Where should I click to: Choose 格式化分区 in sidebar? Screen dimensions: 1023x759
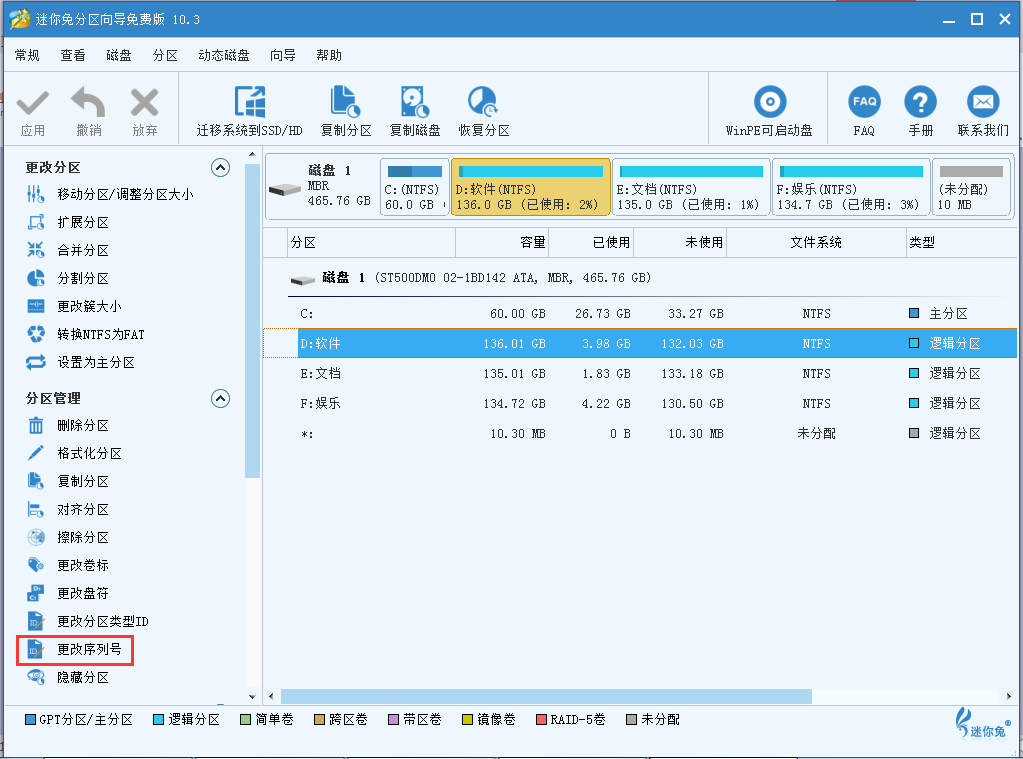[74, 454]
